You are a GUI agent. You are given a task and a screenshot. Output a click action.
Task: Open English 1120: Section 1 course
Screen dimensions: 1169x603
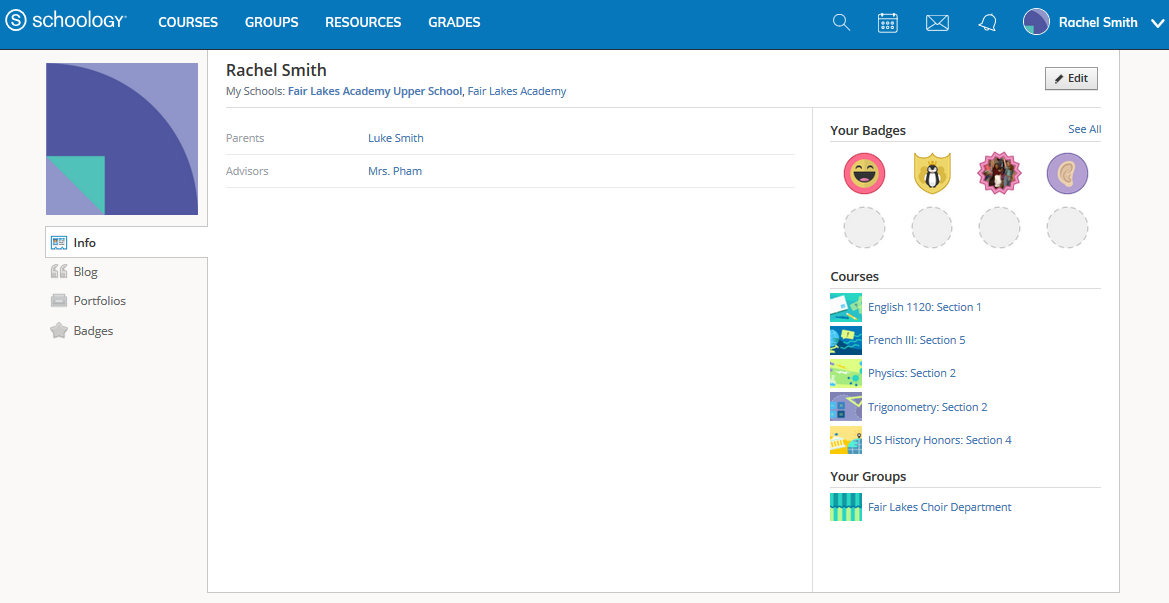924,307
